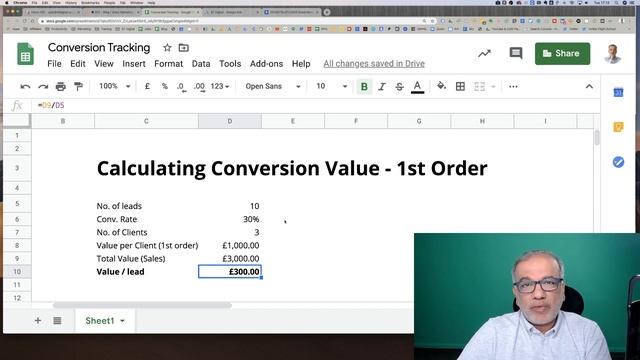Click the horizontal scrollbar

tap(142, 305)
